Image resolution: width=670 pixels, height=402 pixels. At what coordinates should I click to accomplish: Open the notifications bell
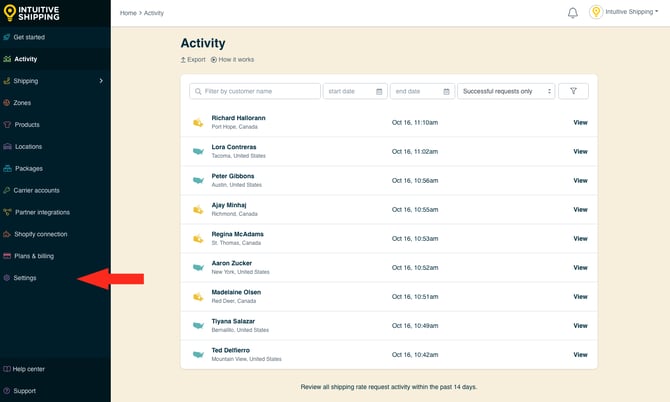573,13
